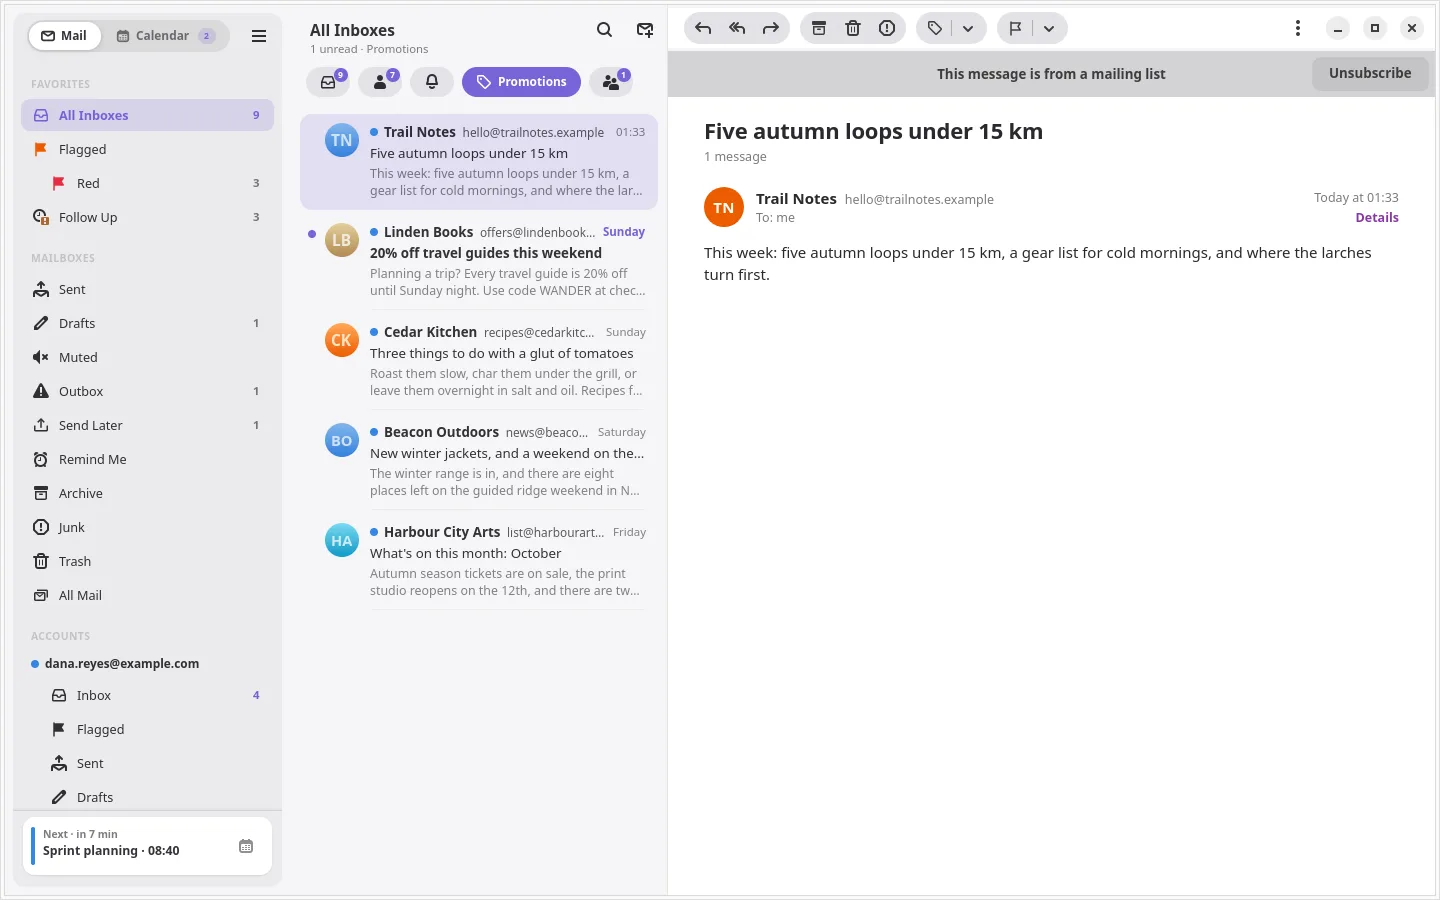
Task: Open the Follow Up folder
Action: coord(147,217)
